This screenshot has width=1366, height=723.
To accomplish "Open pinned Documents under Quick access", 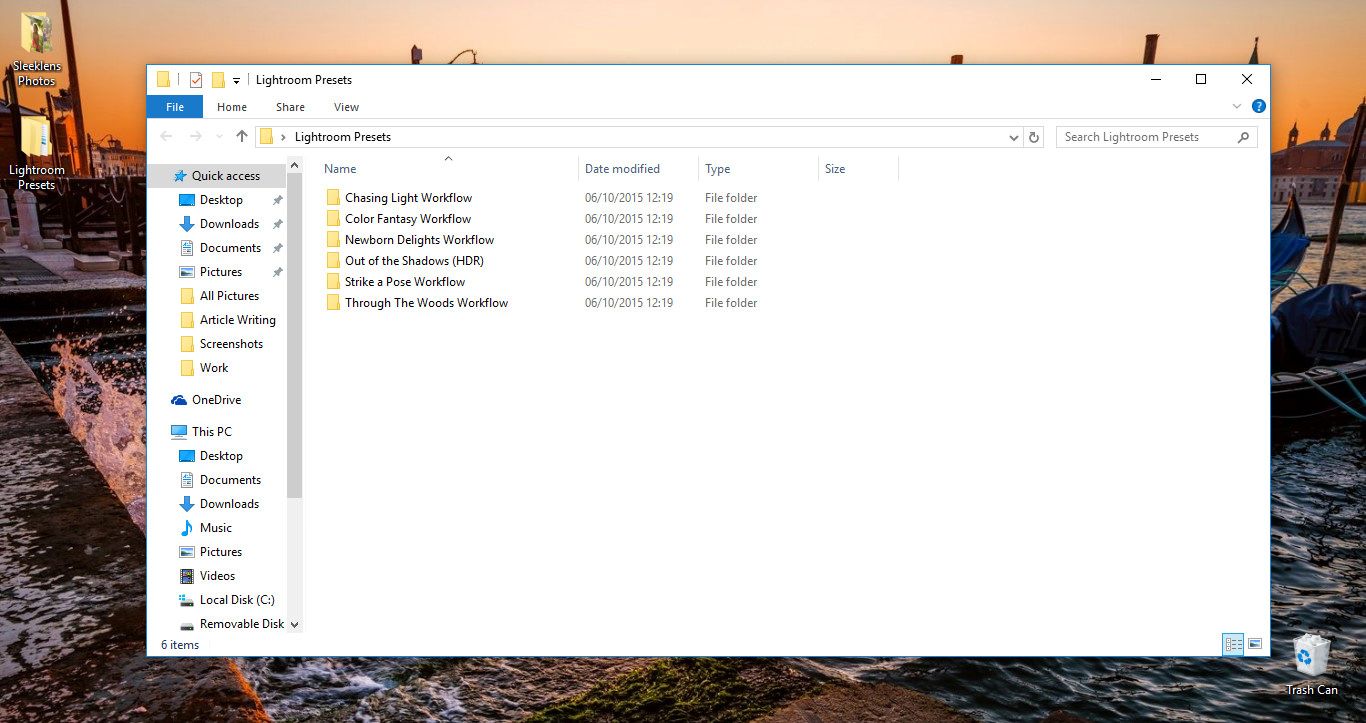I will (229, 248).
